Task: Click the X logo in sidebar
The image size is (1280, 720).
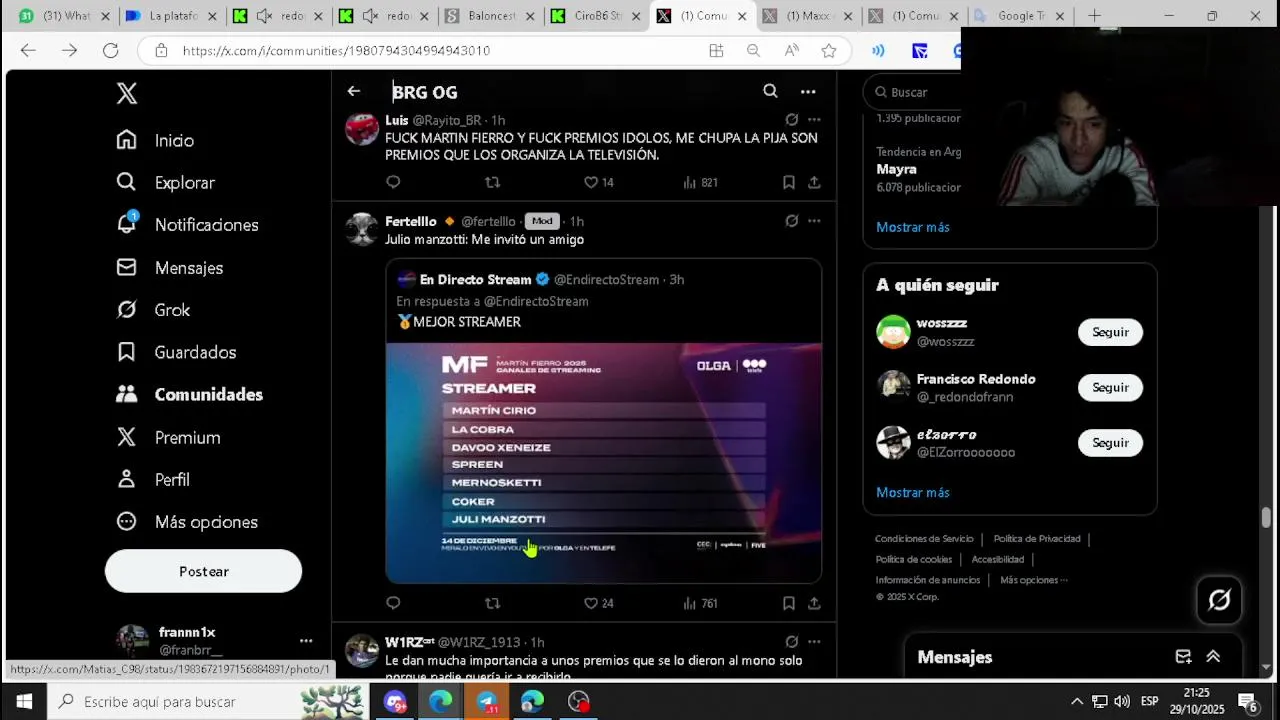Action: pos(126,93)
